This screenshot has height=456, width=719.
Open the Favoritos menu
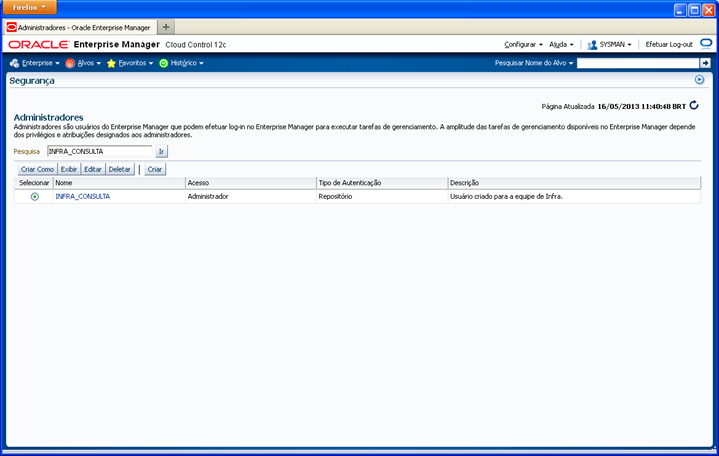click(x=136, y=63)
